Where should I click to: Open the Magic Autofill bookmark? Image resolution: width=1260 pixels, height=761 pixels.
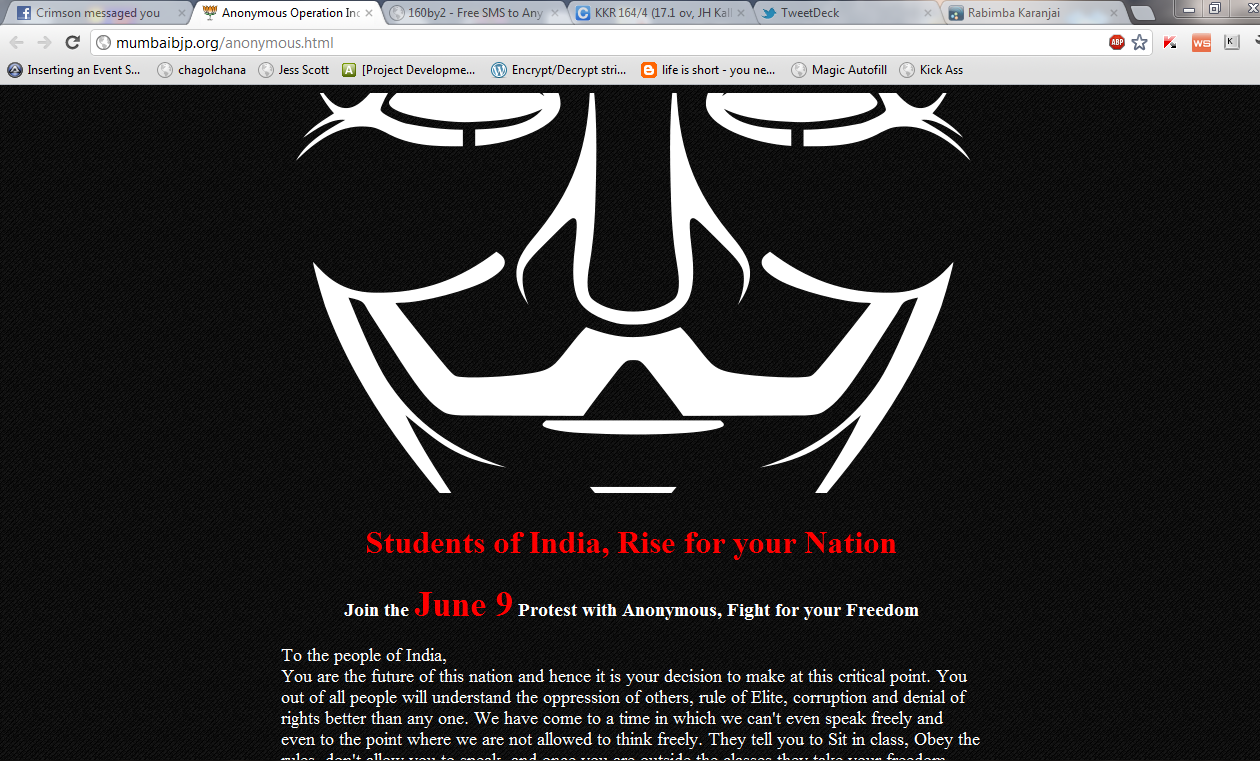click(x=839, y=70)
